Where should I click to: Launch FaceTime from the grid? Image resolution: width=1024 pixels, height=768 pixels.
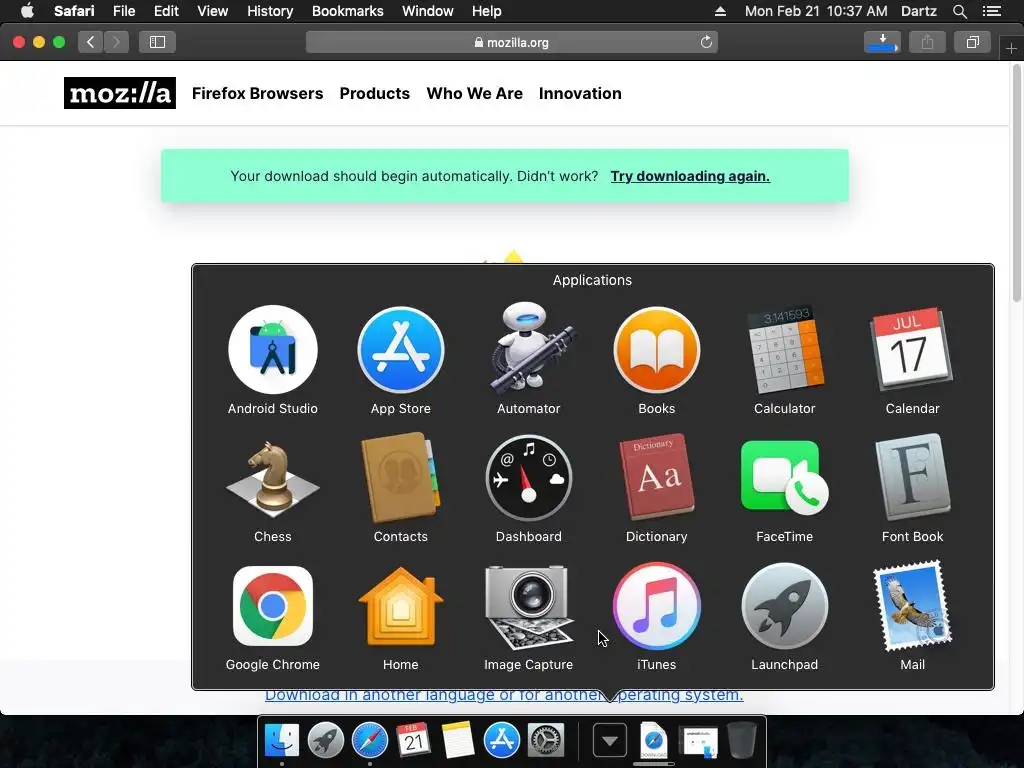coord(784,477)
